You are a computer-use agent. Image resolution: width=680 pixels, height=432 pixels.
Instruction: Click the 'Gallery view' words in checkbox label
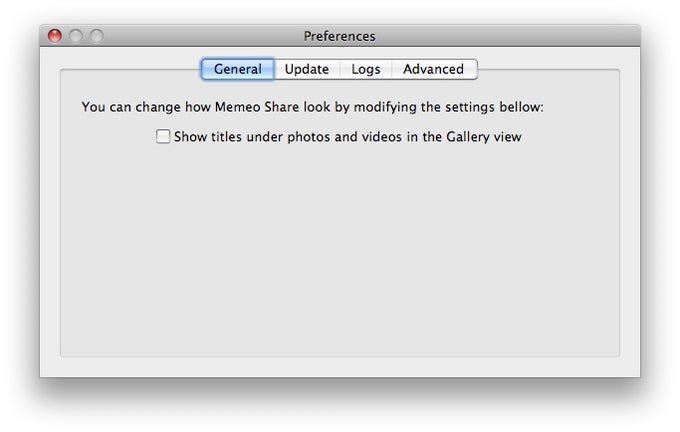pyautogui.click(x=483, y=137)
